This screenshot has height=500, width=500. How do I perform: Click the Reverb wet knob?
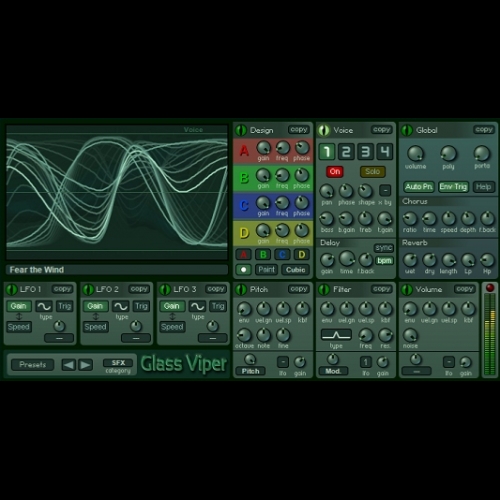(410, 260)
